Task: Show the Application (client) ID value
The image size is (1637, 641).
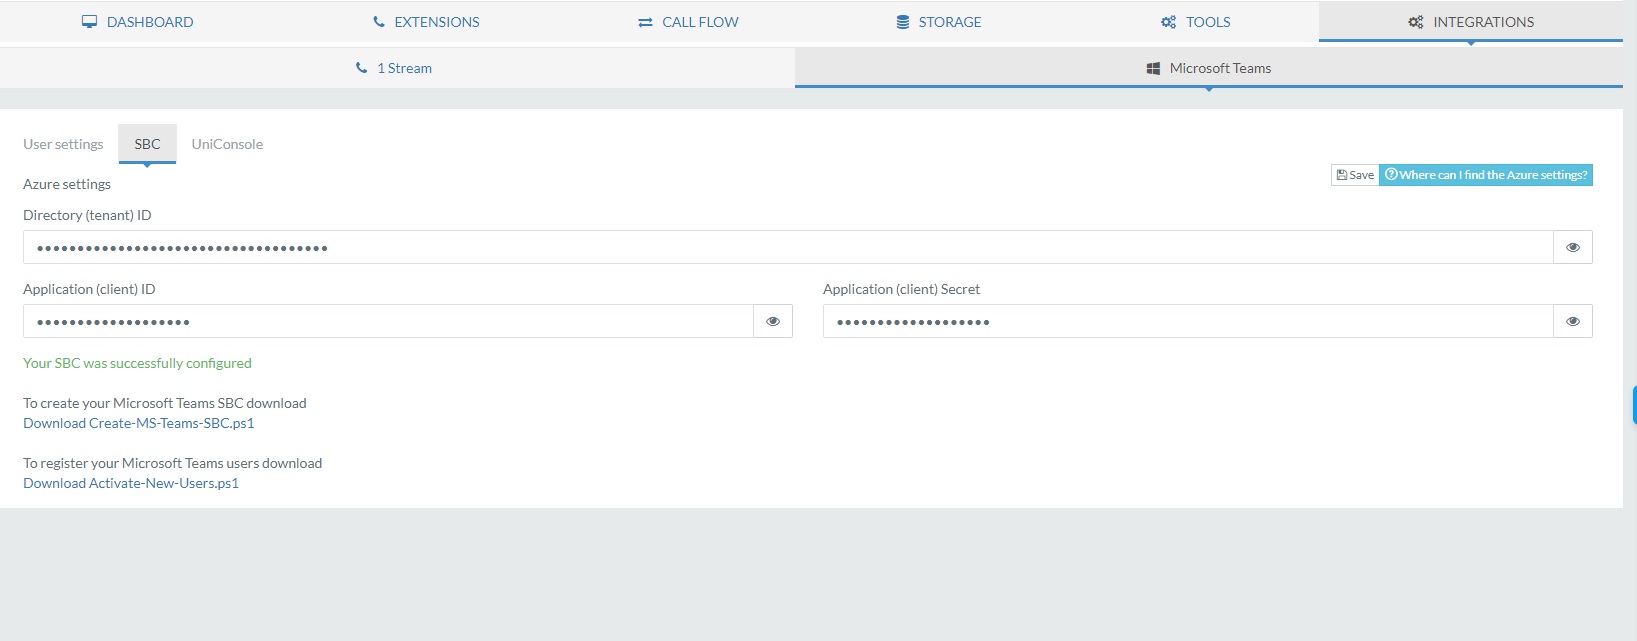Action: pos(773,321)
